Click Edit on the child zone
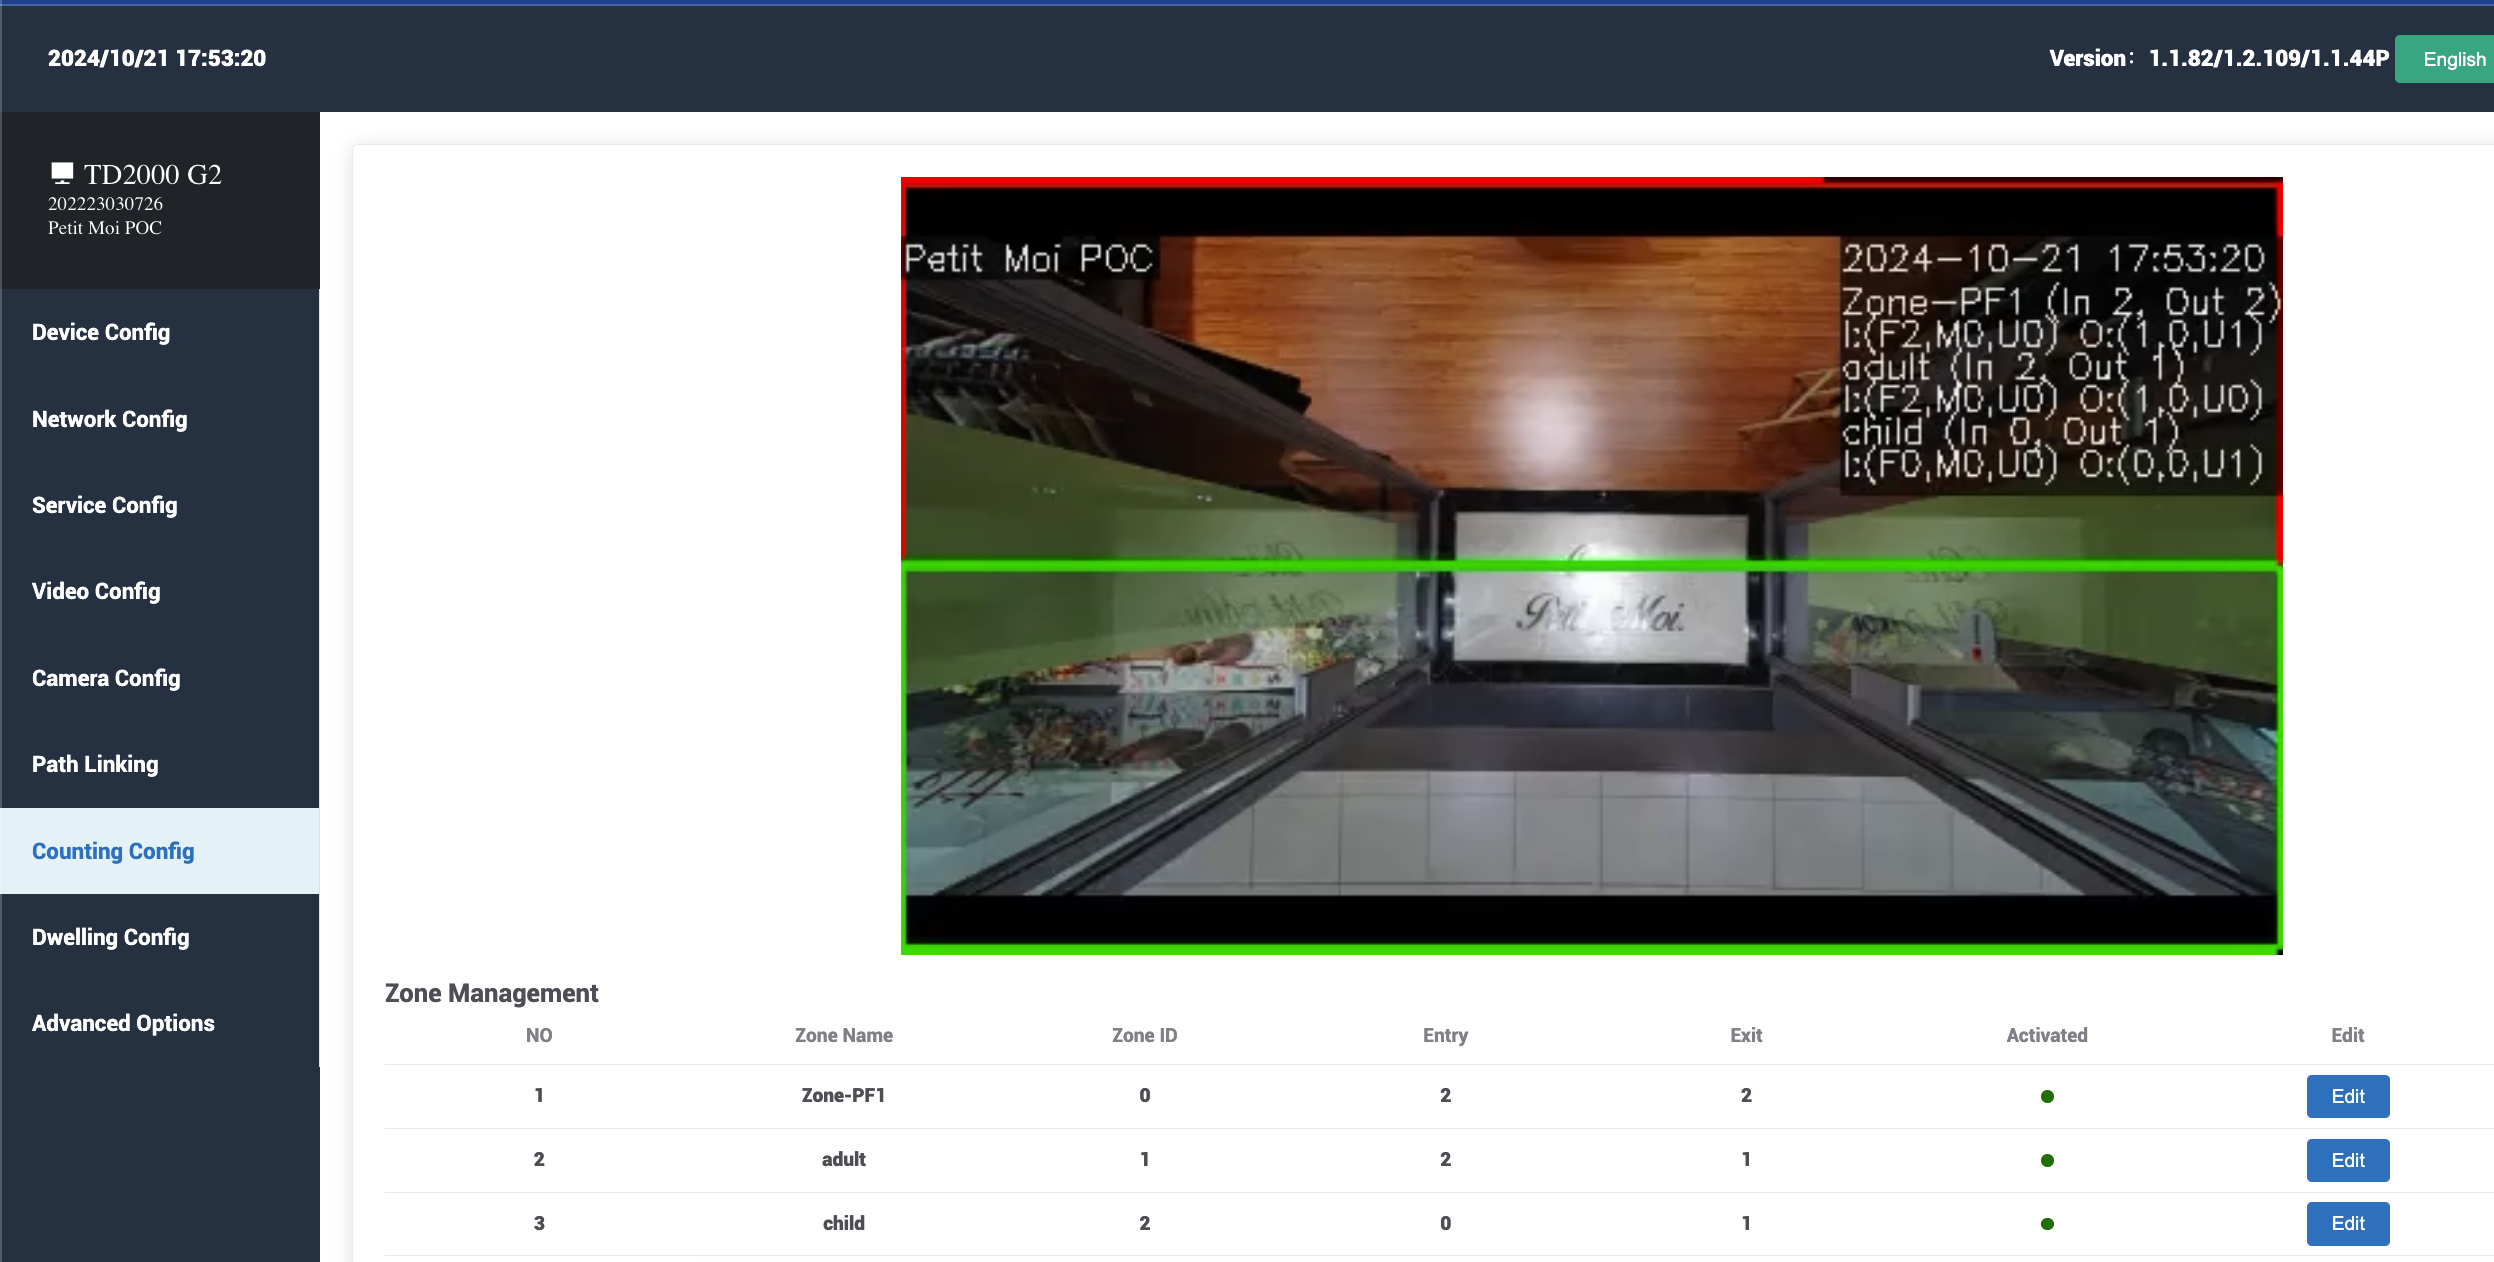This screenshot has width=2494, height=1262. [2347, 1224]
